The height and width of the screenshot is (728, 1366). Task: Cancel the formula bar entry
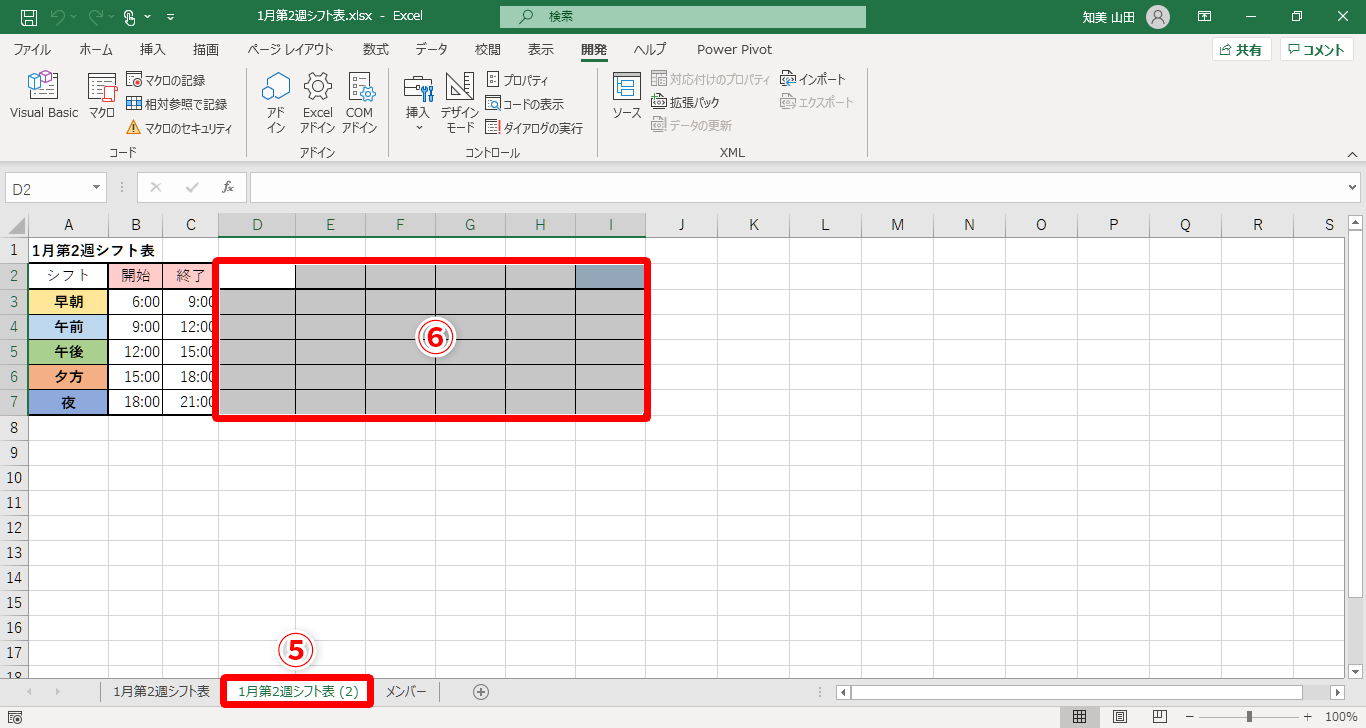point(156,187)
